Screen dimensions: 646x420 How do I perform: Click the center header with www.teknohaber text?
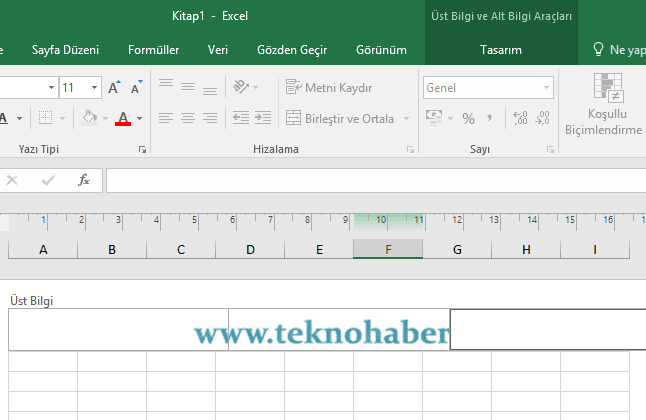pyautogui.click(x=339, y=330)
